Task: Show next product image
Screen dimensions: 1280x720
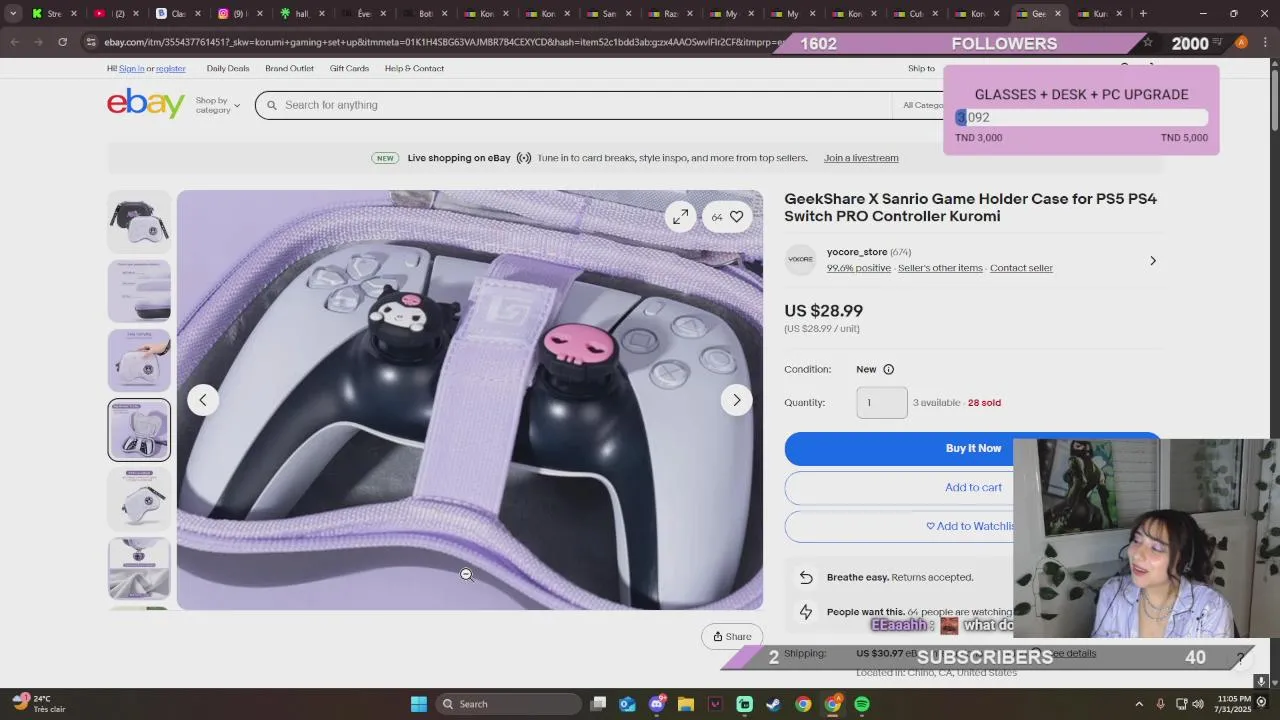Action: point(737,400)
